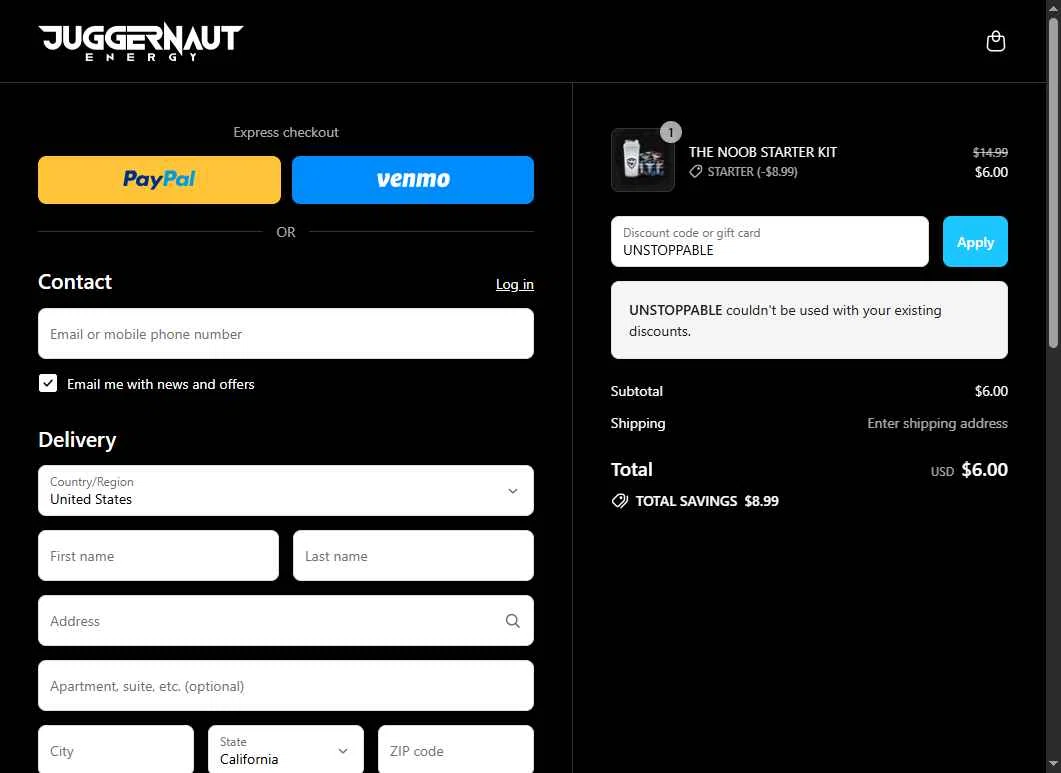The image size is (1061, 773).
Task: Uncheck Email me with news and offers
Action: (x=48, y=383)
